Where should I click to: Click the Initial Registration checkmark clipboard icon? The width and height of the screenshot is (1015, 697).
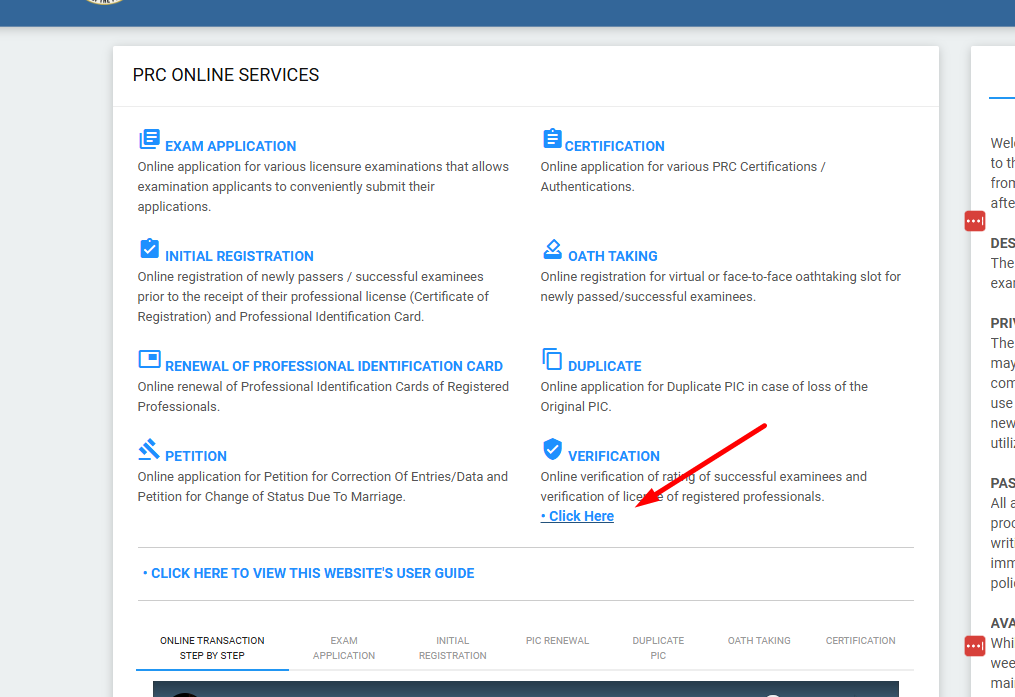(150, 249)
